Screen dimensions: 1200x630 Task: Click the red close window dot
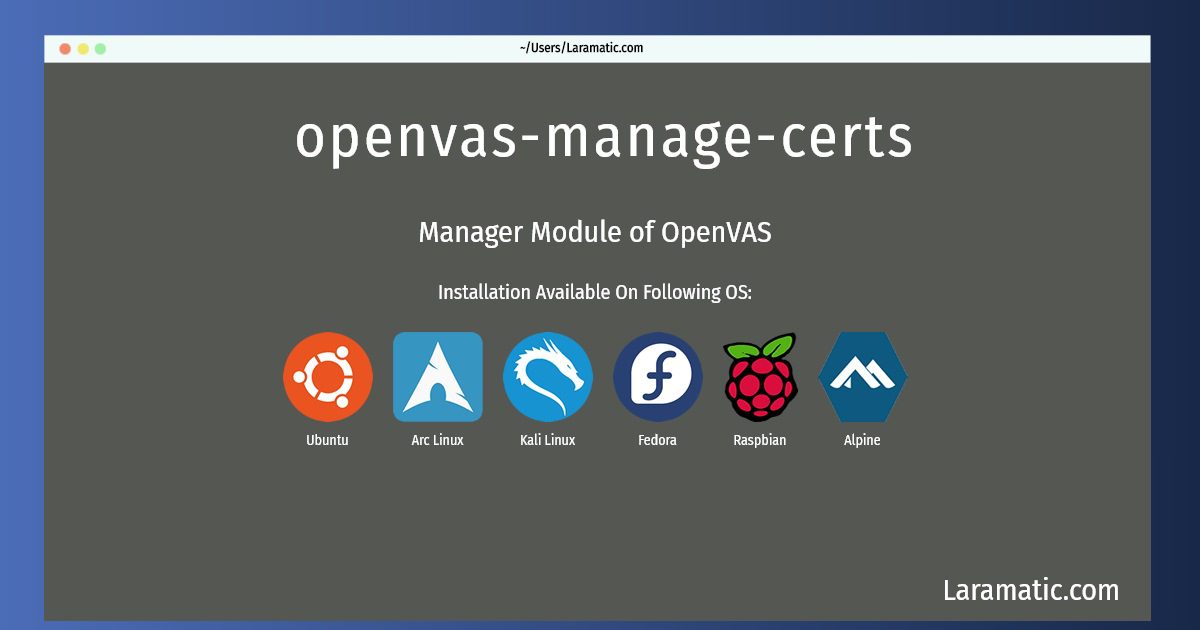tap(65, 48)
